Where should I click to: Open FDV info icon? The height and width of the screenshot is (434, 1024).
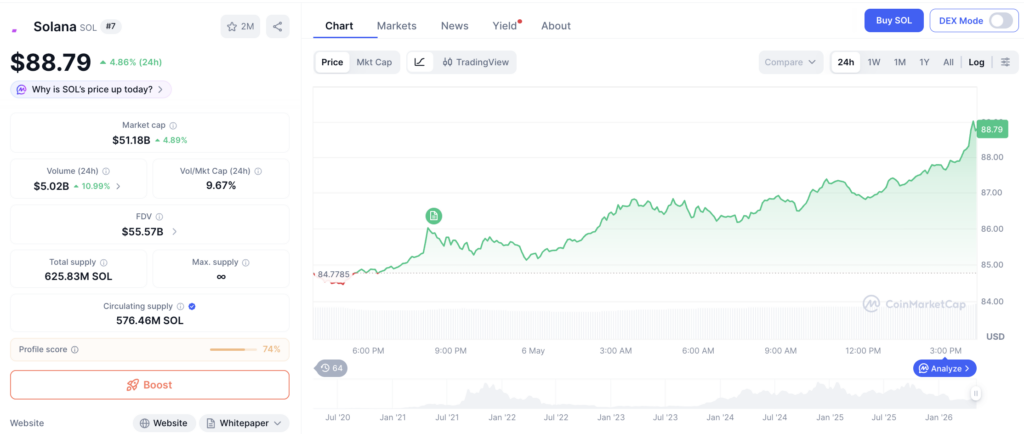159,217
